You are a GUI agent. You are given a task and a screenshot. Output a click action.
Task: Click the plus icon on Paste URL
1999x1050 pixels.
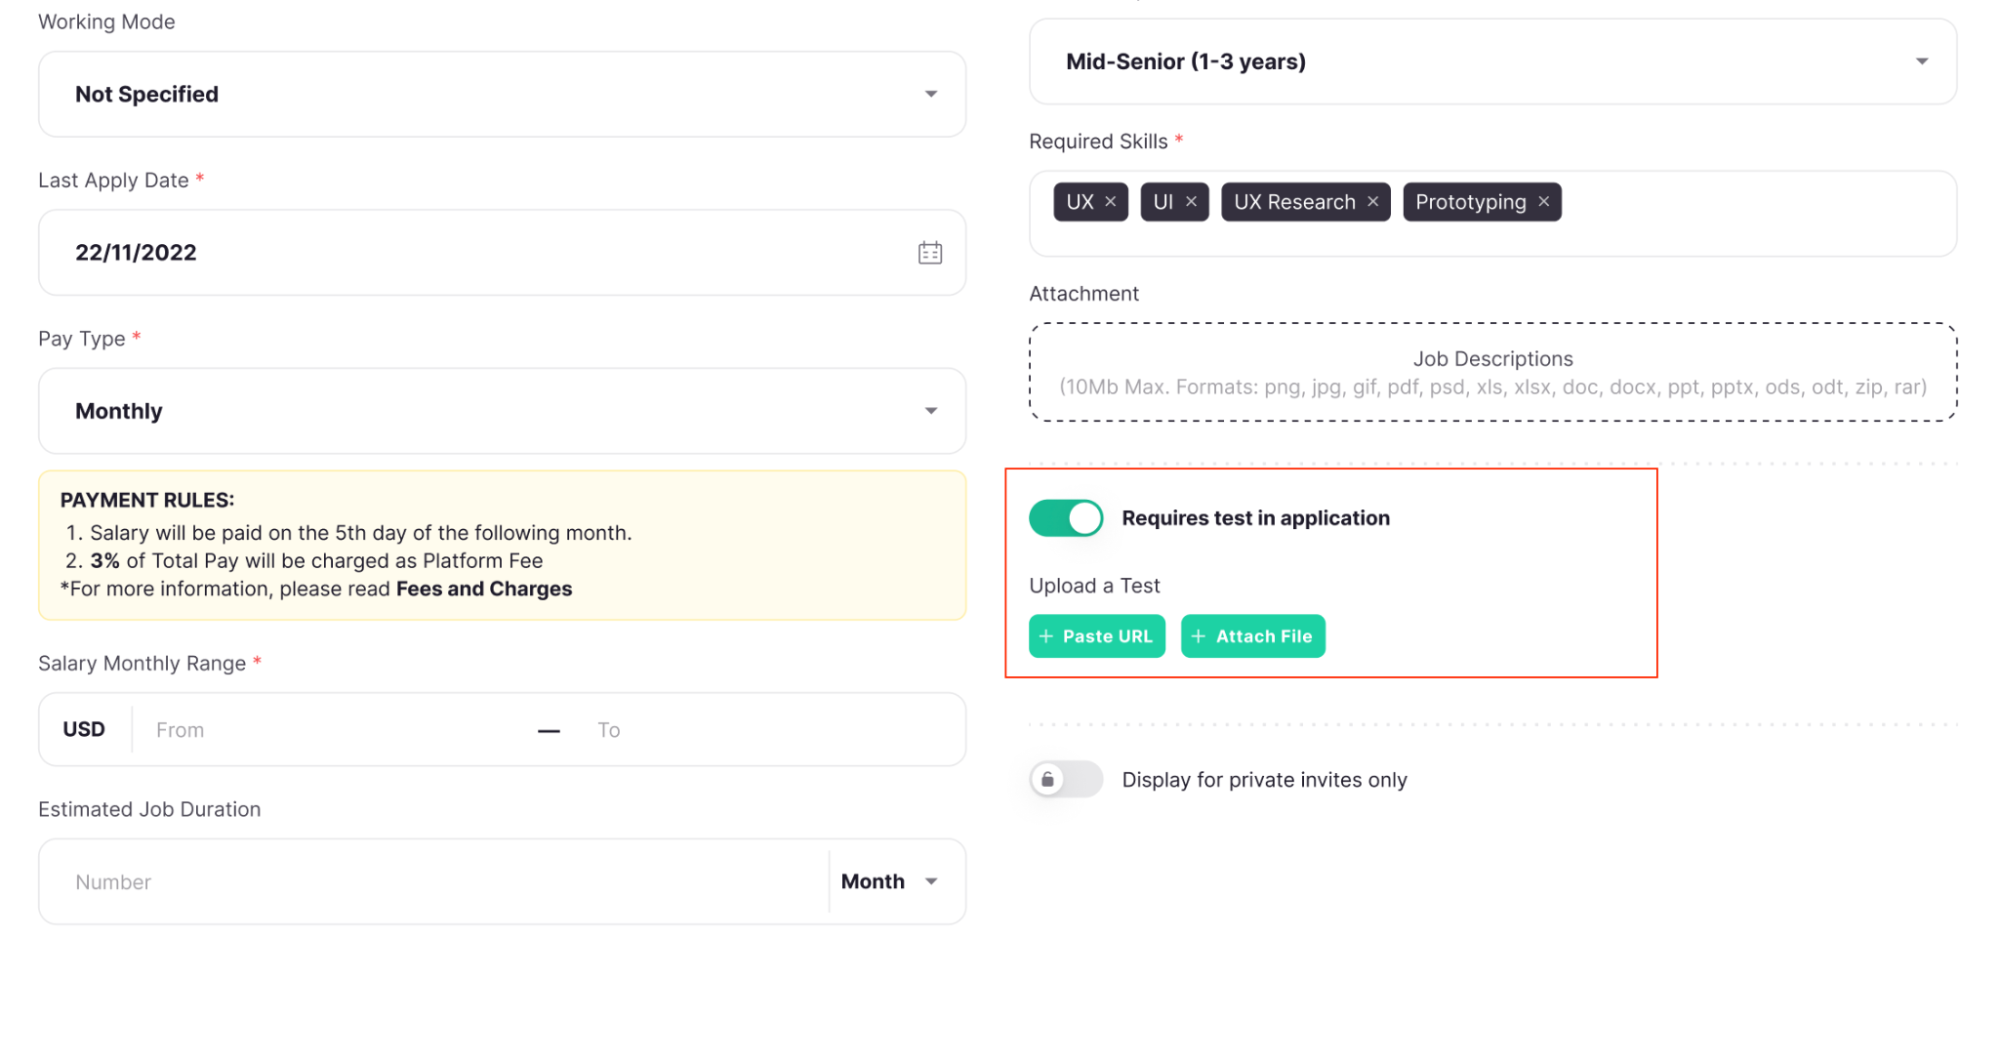1046,637
